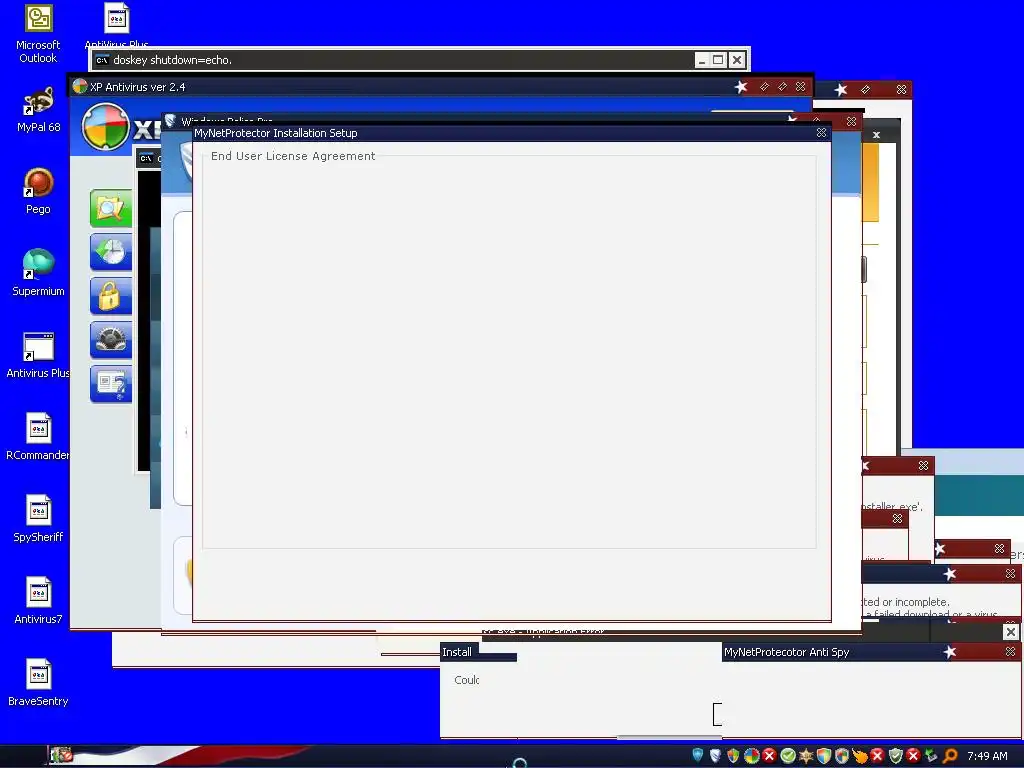Image resolution: width=1024 pixels, height=768 pixels.
Task: Click the round XP Antivirus tray icon
Action: (751, 756)
